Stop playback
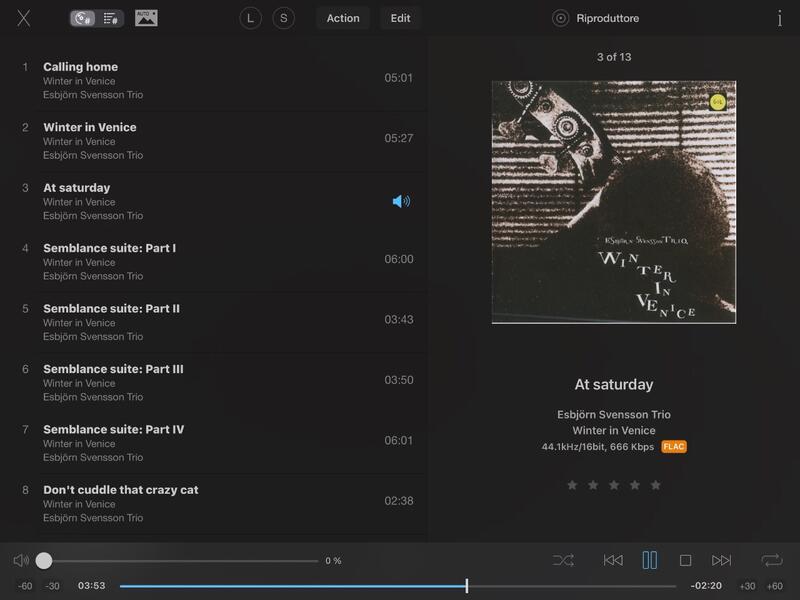Image resolution: width=800 pixels, height=600 pixels. coord(686,560)
